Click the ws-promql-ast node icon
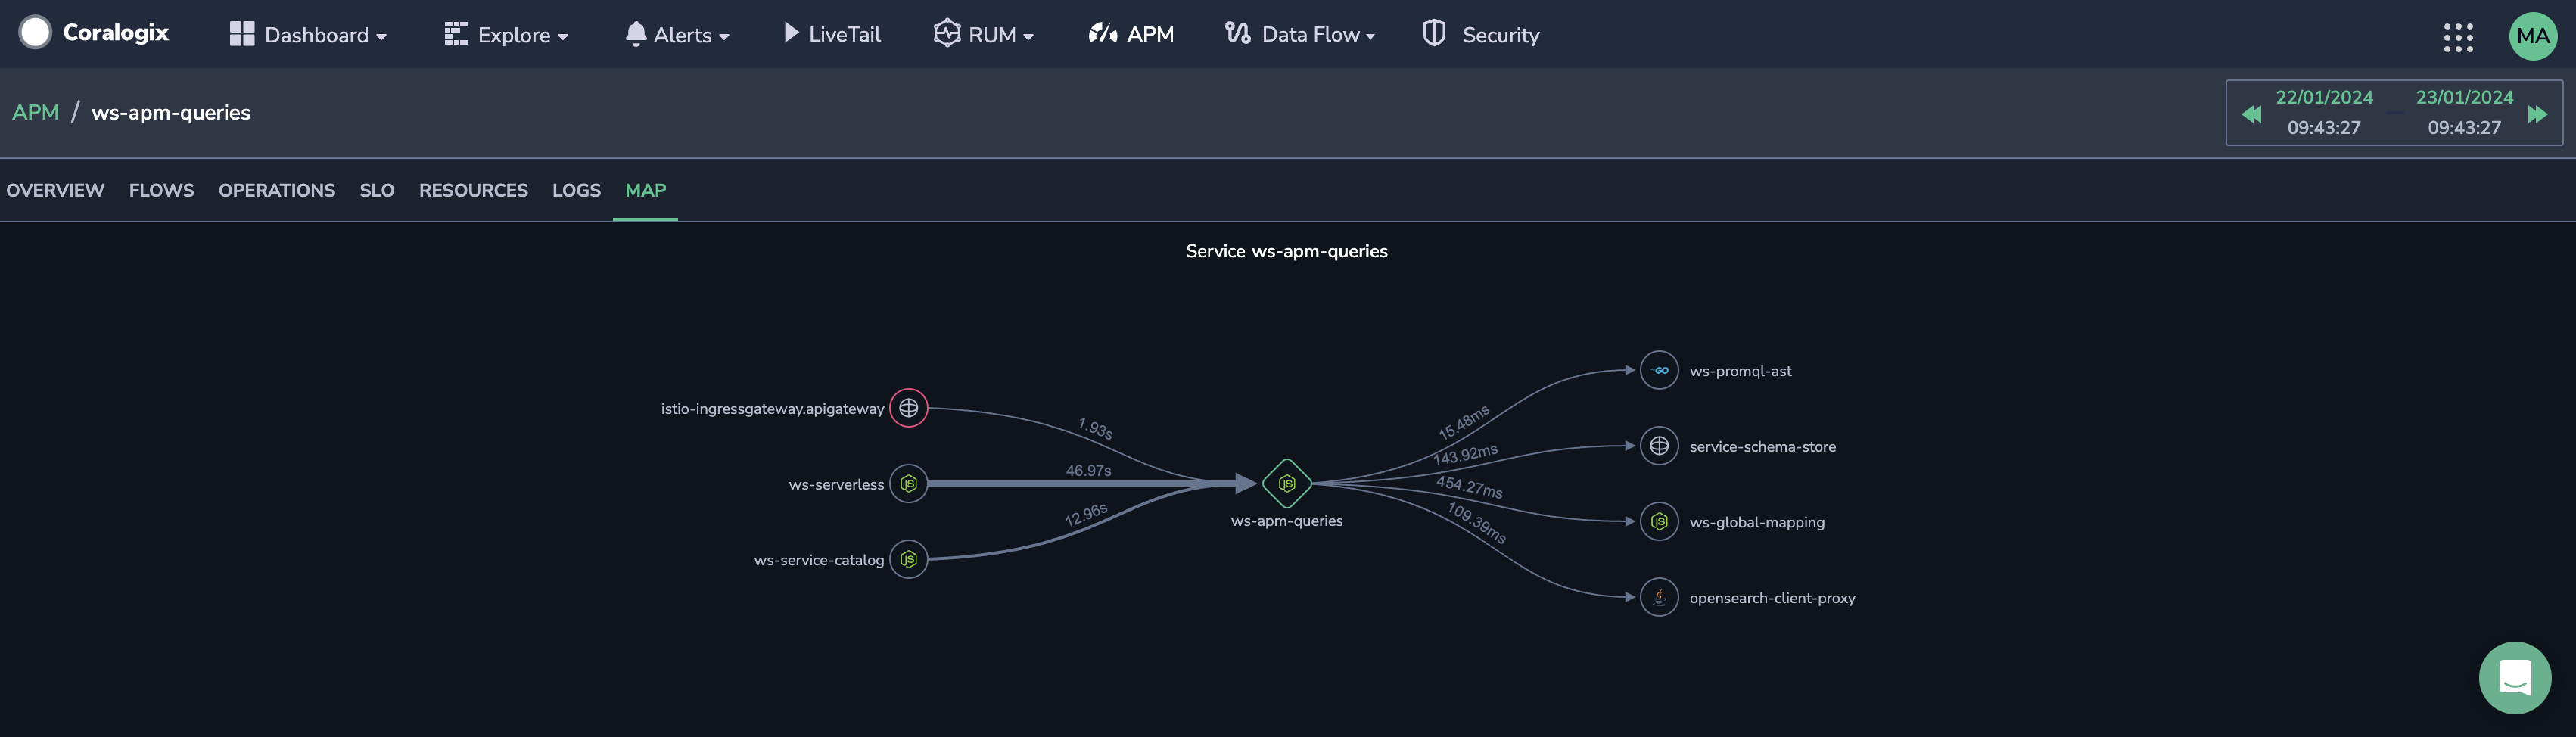This screenshot has height=737, width=2576. click(1659, 370)
